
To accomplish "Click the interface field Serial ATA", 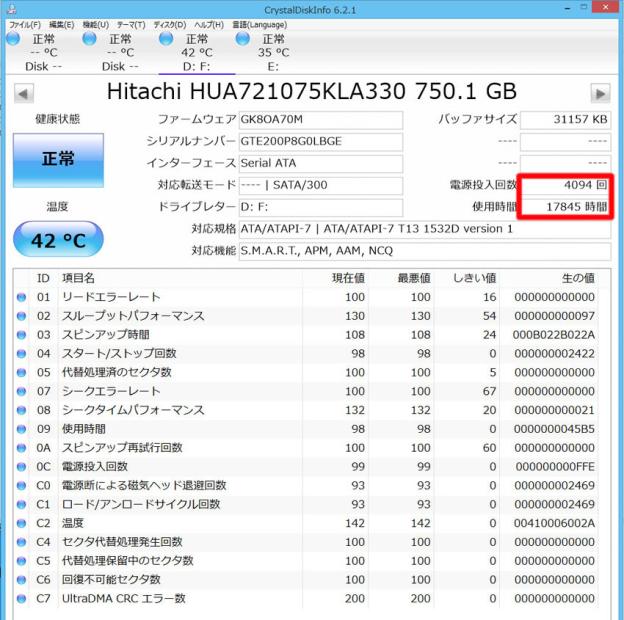I will 320,163.
